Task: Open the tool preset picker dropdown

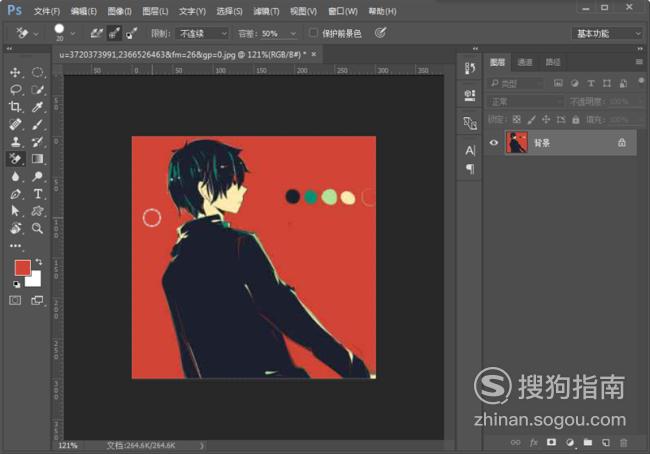Action: click(36, 34)
